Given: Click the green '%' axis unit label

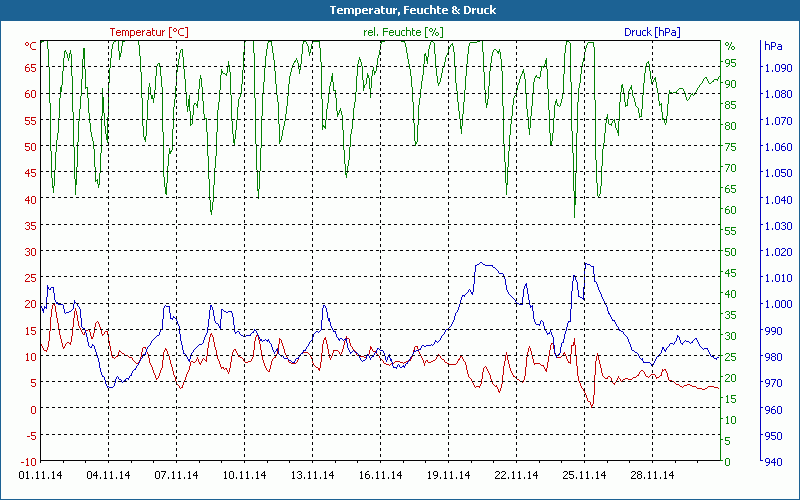Looking at the screenshot, I should 730,46.
